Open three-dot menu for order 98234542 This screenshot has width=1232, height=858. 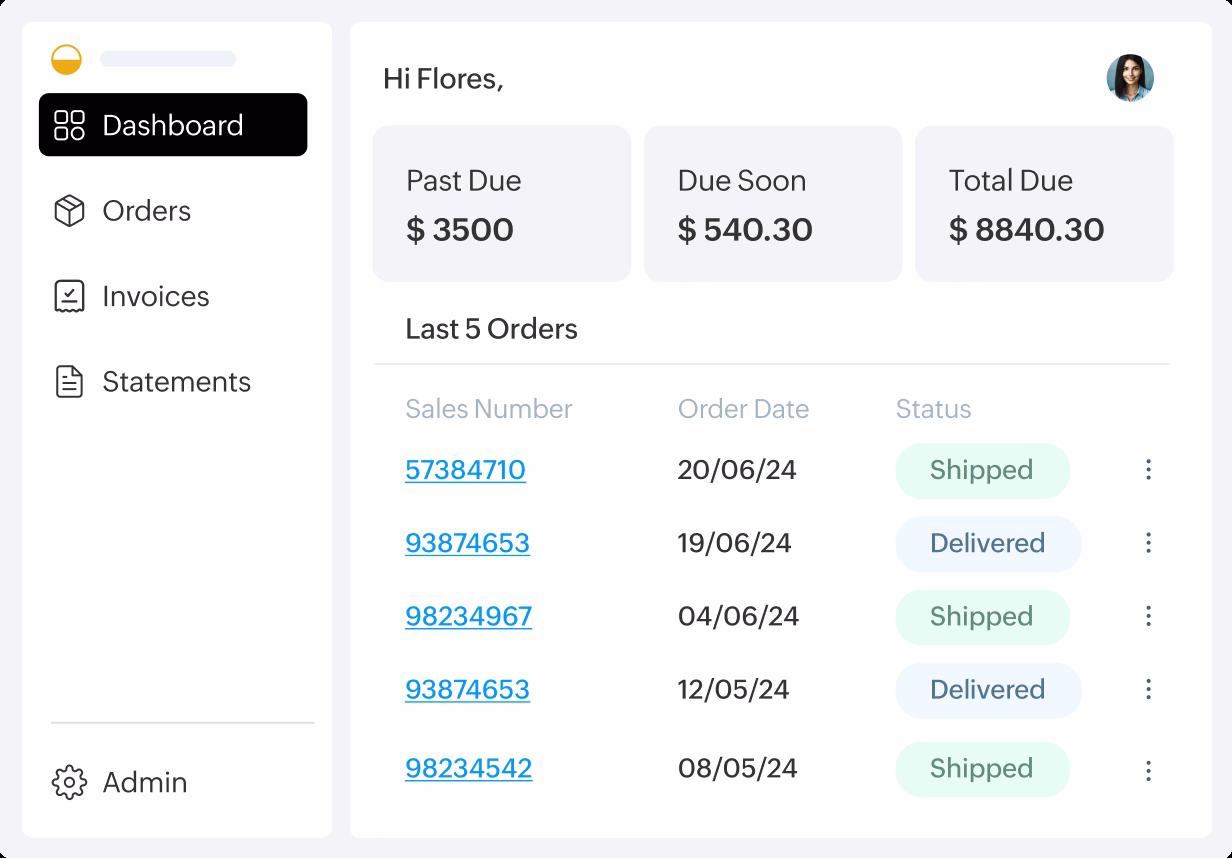tap(1148, 769)
